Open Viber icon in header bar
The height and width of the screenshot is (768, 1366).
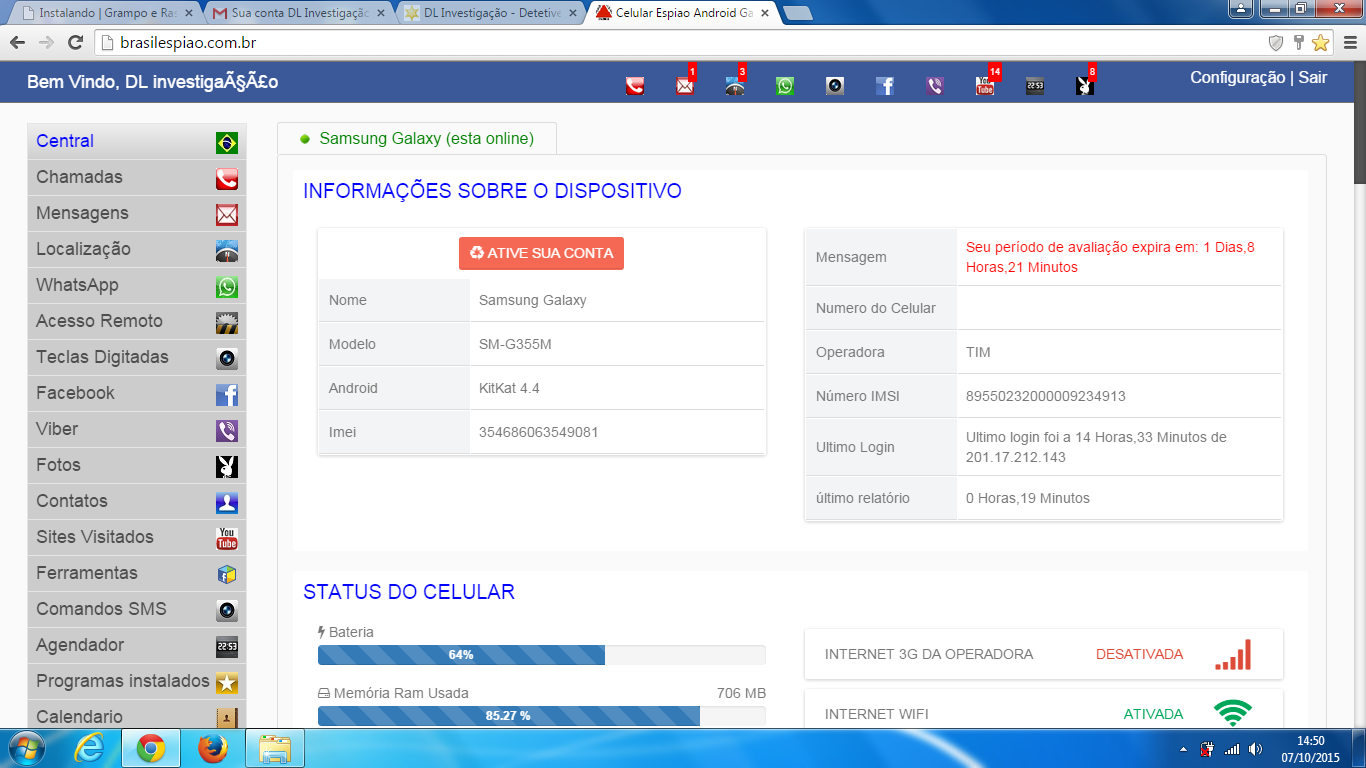[x=935, y=86]
